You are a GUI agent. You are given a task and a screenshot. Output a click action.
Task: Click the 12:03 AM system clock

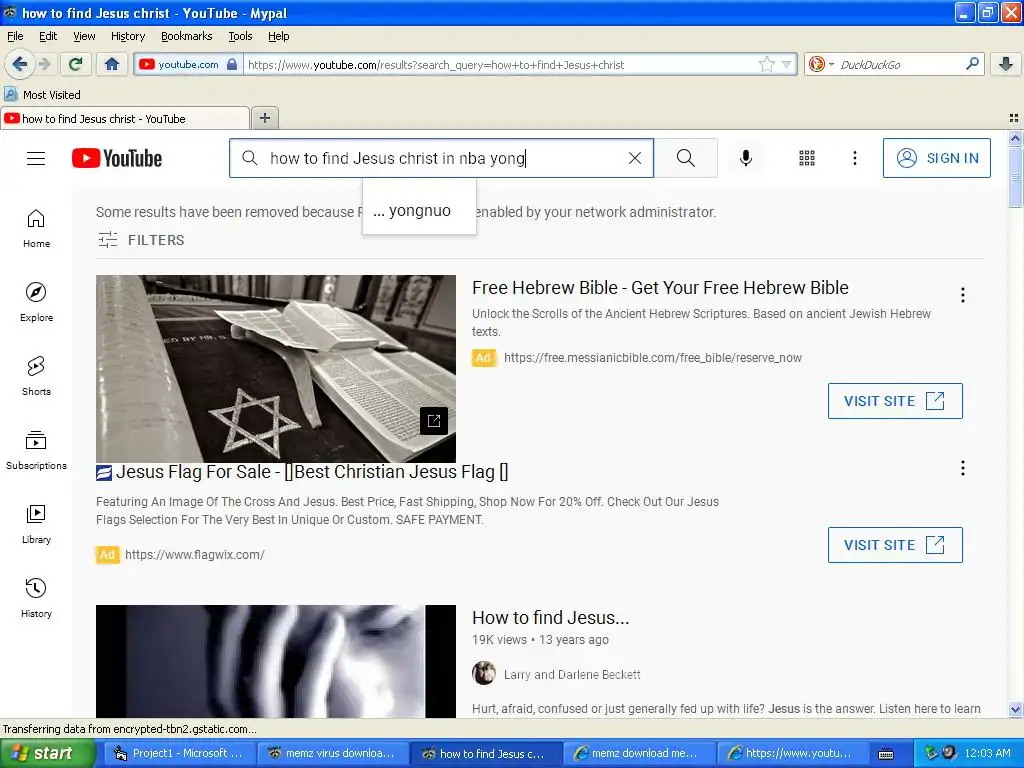click(987, 753)
